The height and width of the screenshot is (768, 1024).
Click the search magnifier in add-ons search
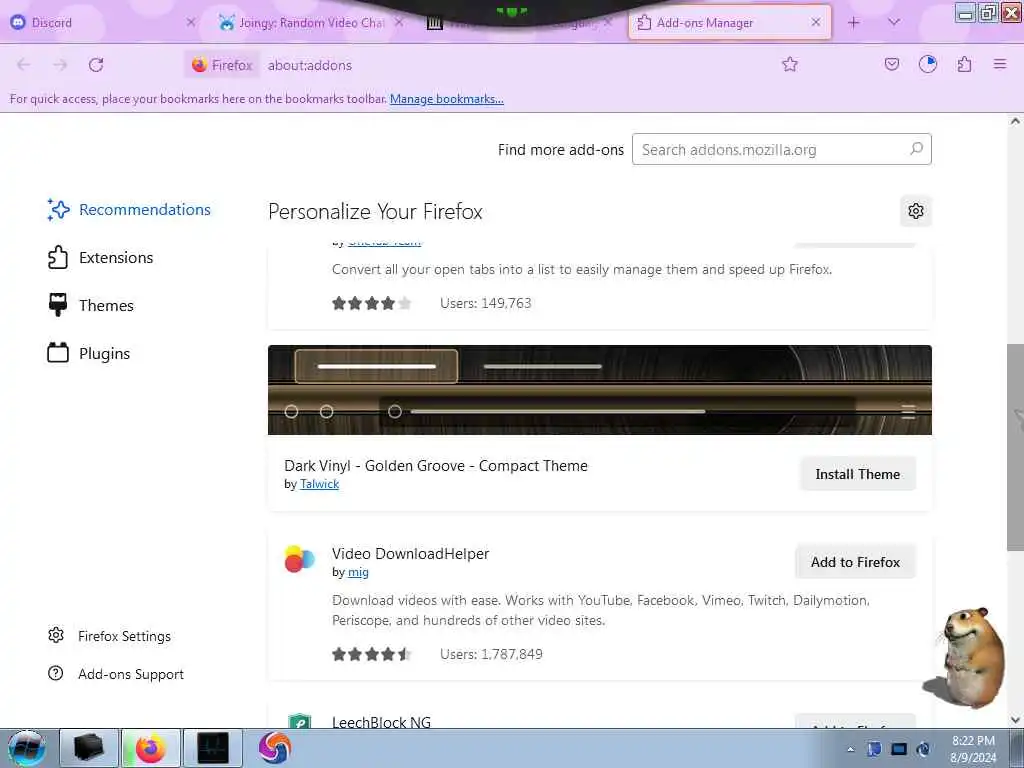pyautogui.click(x=916, y=149)
